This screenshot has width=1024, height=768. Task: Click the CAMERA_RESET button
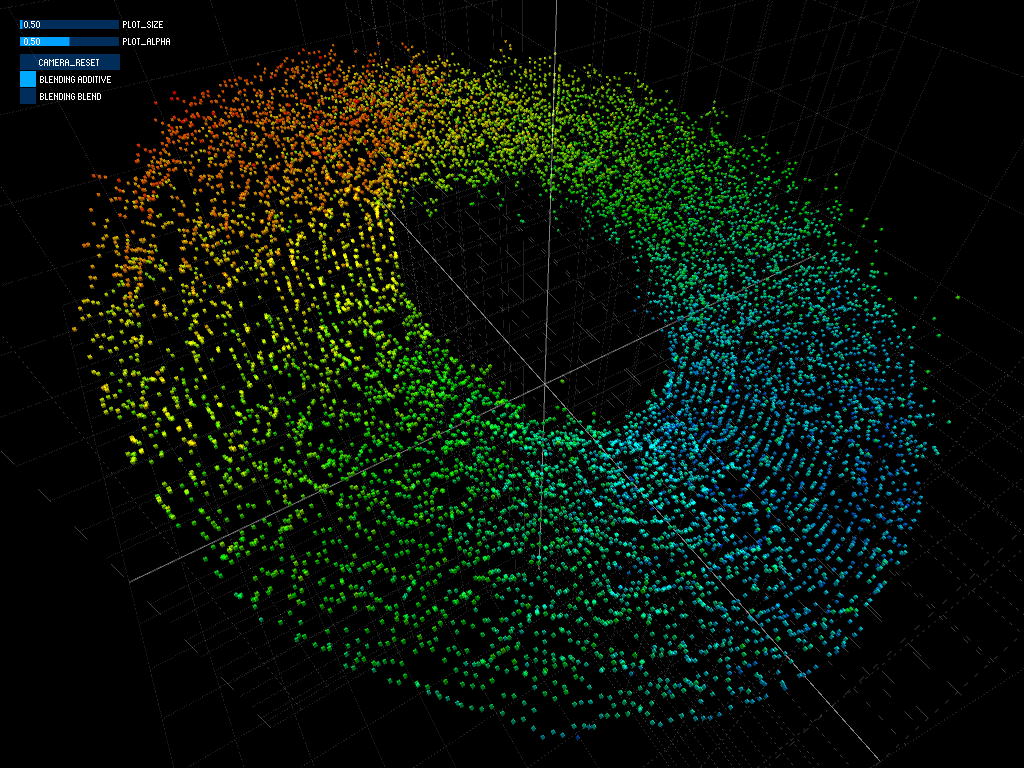pos(69,63)
